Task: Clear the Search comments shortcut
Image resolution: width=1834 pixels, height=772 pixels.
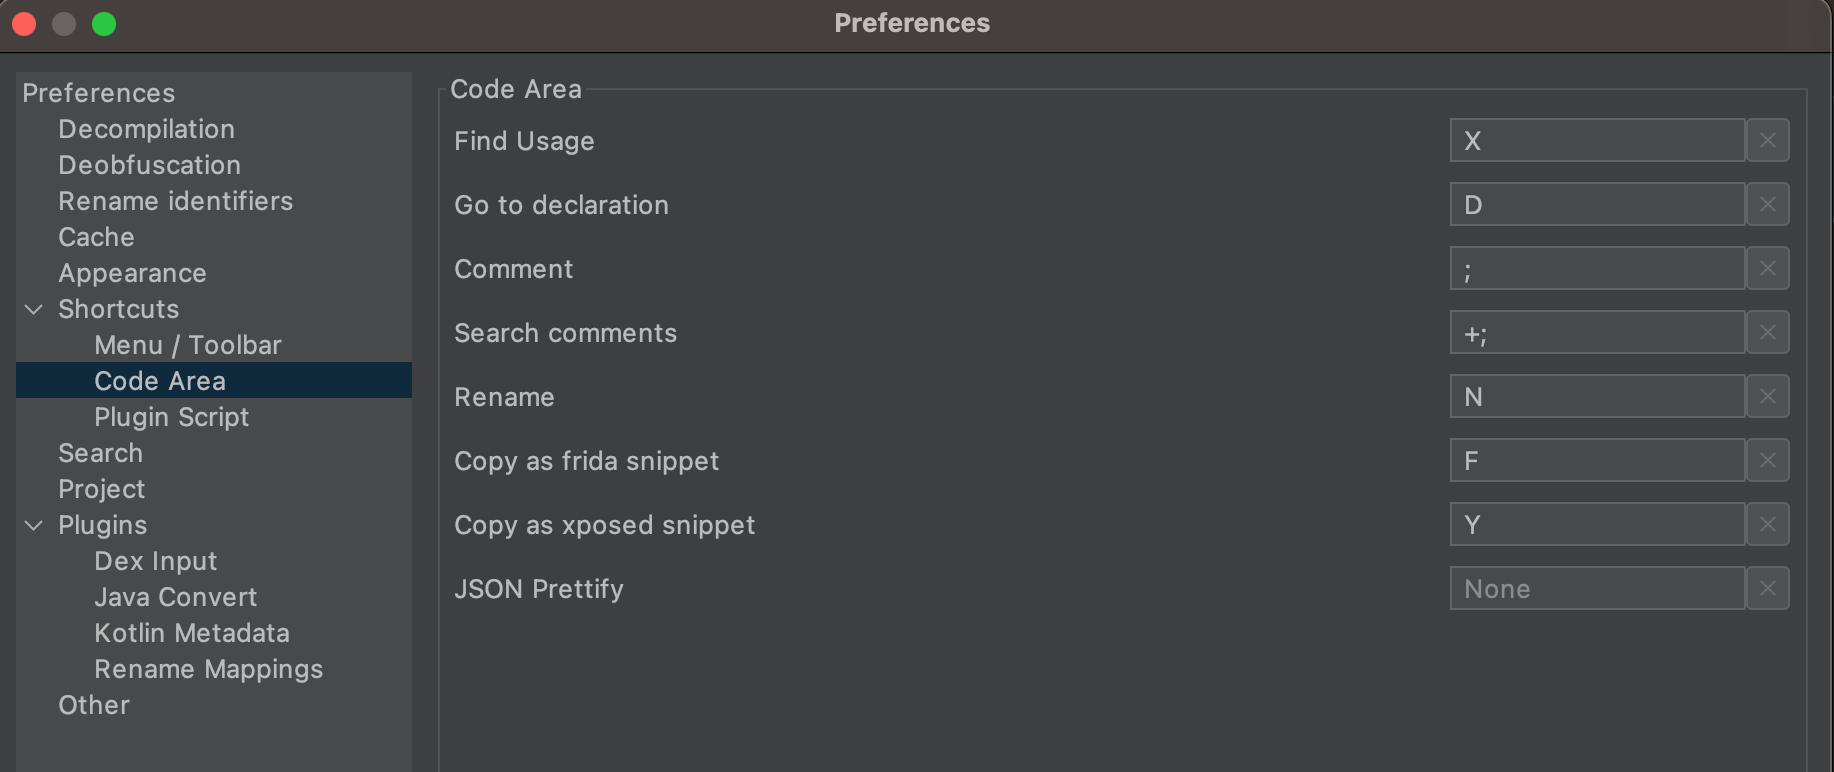Action: 1767,332
